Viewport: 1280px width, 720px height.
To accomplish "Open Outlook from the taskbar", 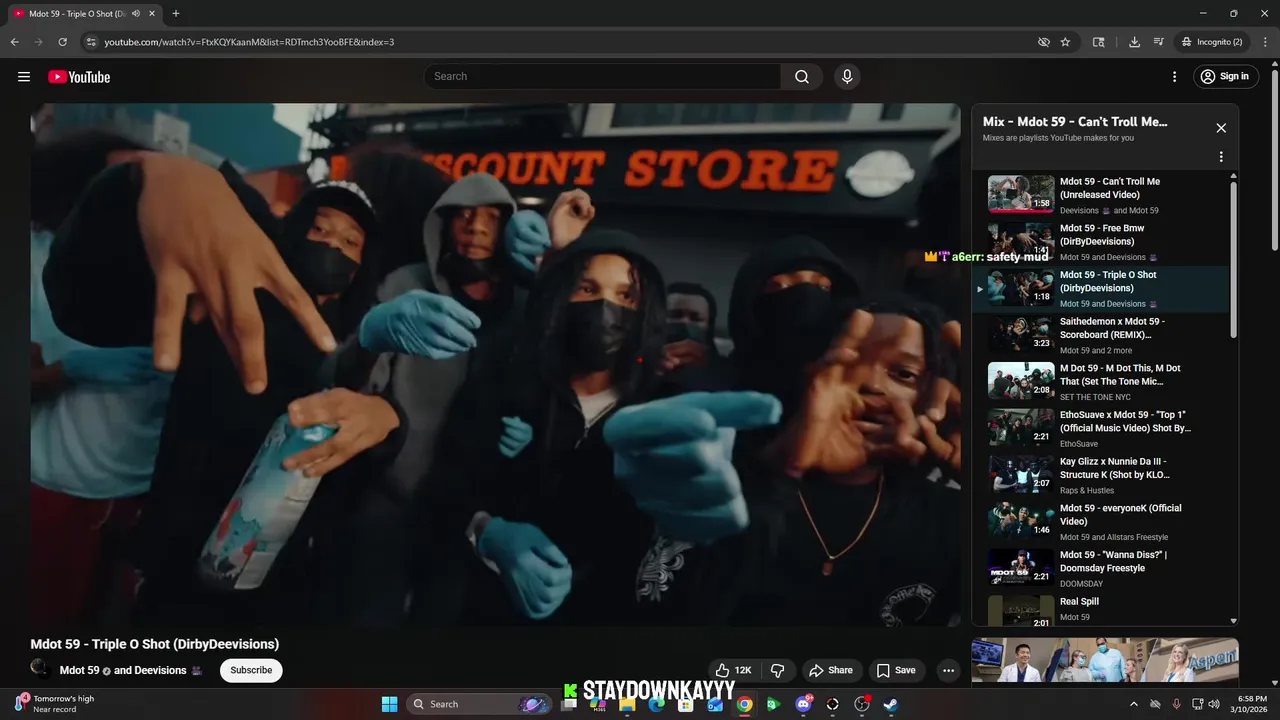I will [x=715, y=704].
